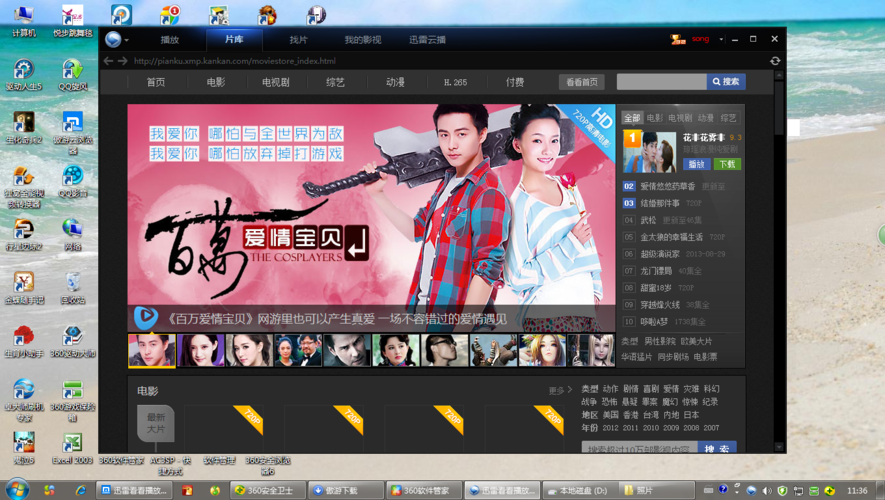Go forward with the right arrow button
The height and width of the screenshot is (500, 885).
click(x=122, y=60)
